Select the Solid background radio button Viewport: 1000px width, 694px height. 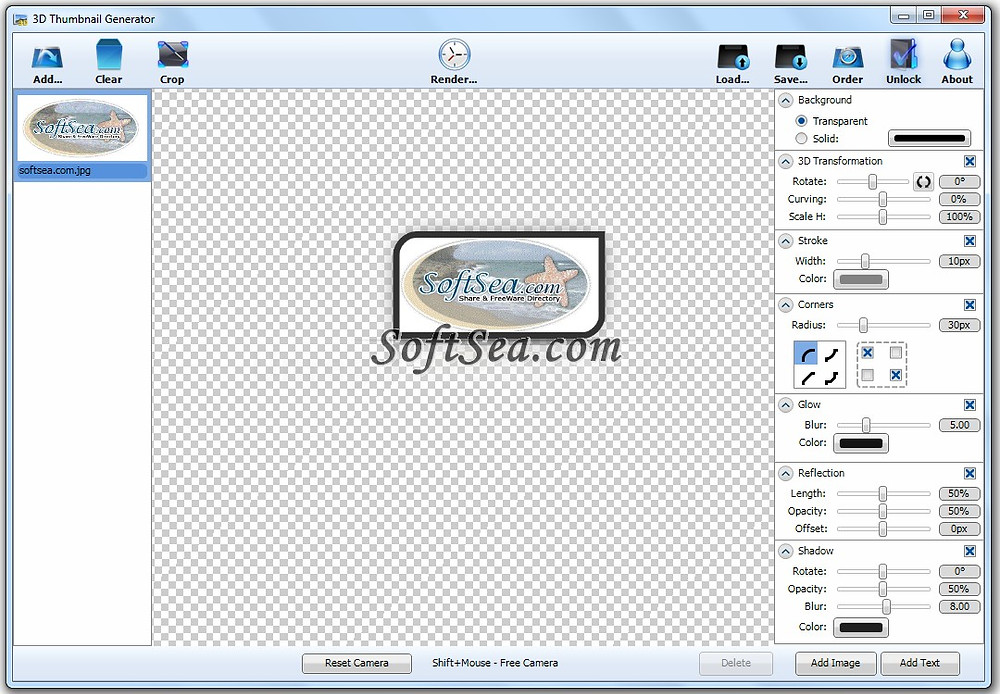(x=801, y=138)
